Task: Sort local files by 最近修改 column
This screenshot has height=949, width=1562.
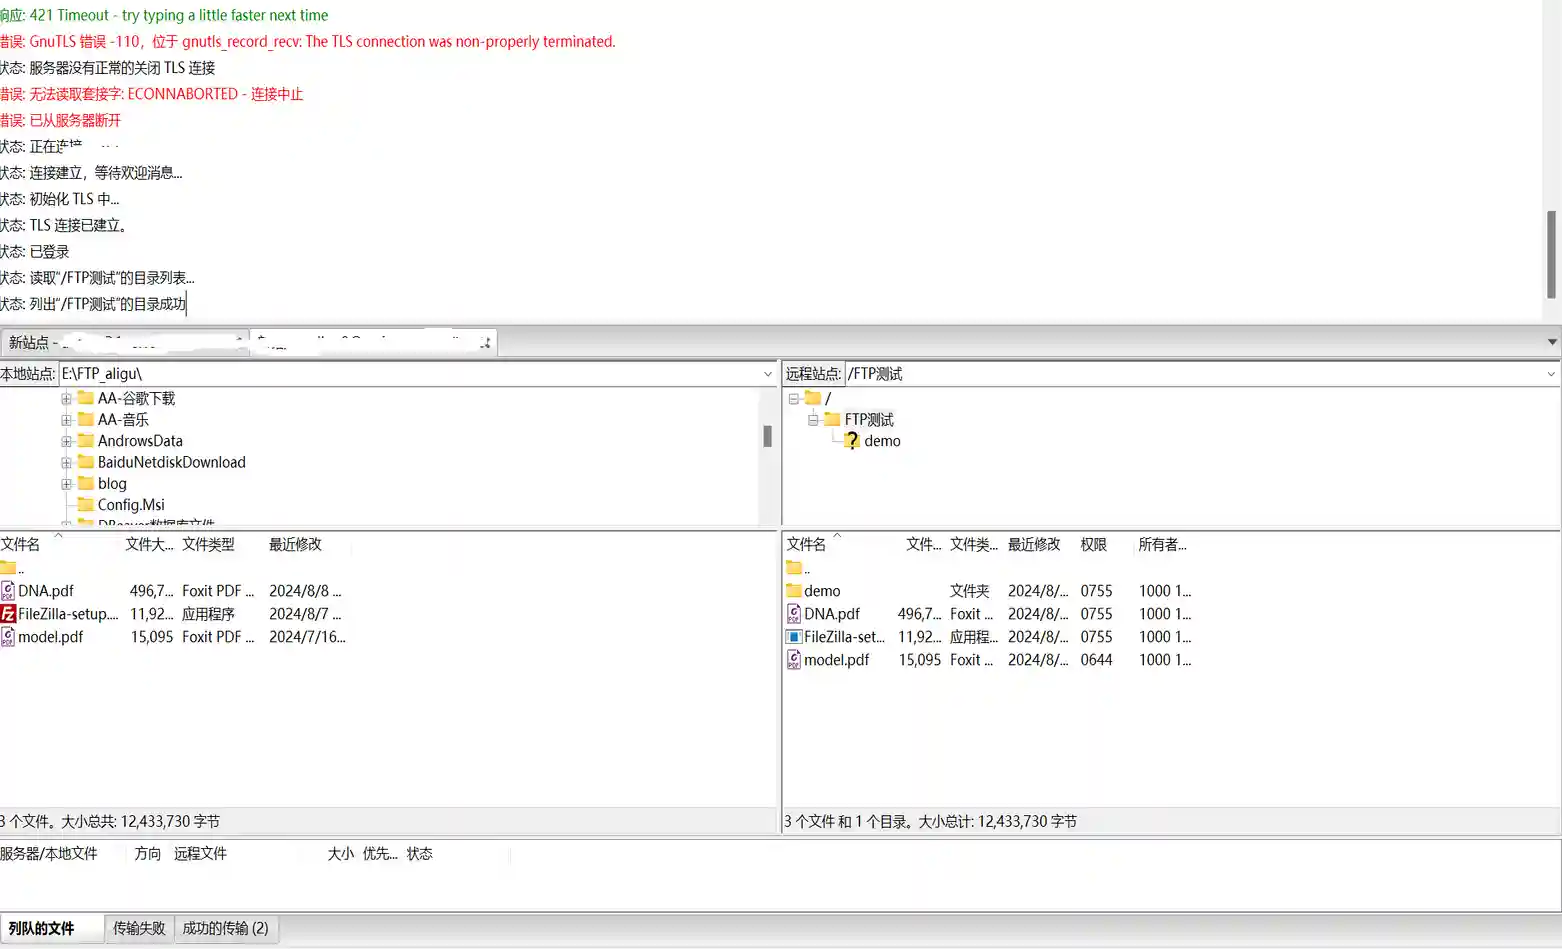Action: 295,545
